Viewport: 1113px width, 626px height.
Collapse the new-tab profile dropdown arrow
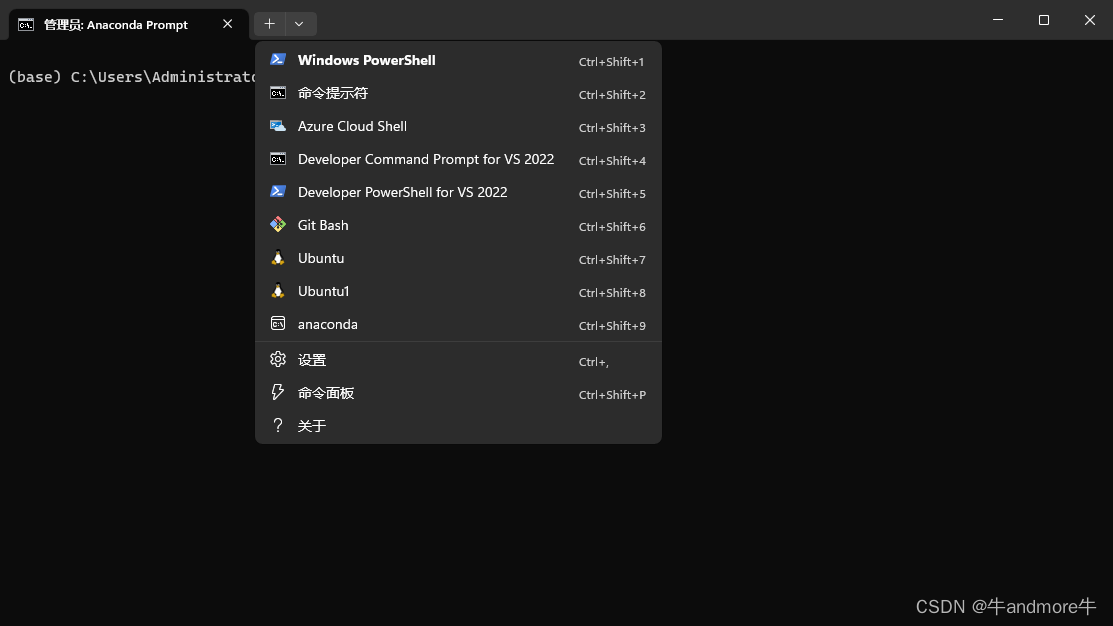[x=300, y=24]
